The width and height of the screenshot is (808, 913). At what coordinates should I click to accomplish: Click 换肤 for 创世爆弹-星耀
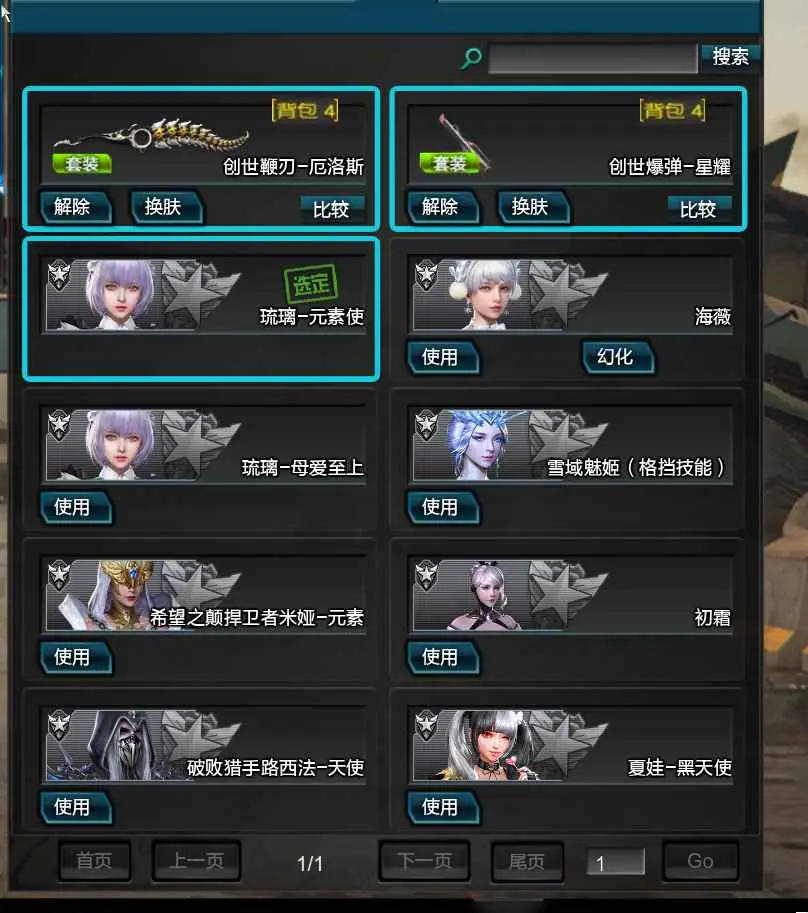tap(533, 207)
